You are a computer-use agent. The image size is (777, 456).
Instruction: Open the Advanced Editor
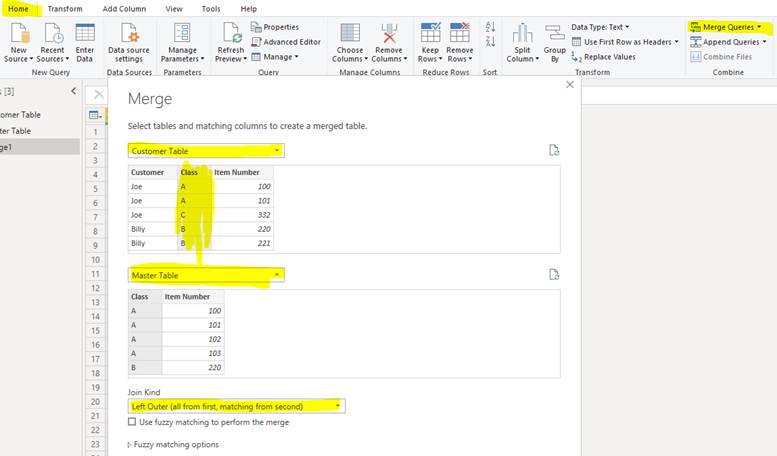pos(286,42)
